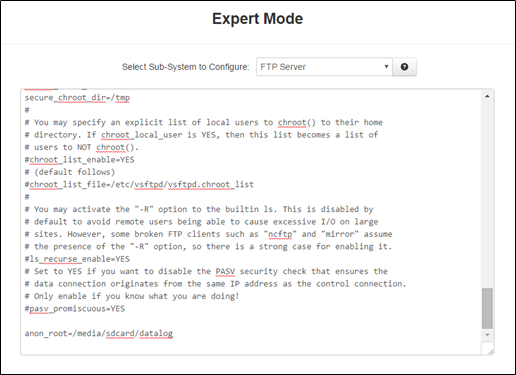Click the 'Only enable if you know' comment
516x375 pixels.
tap(132, 296)
